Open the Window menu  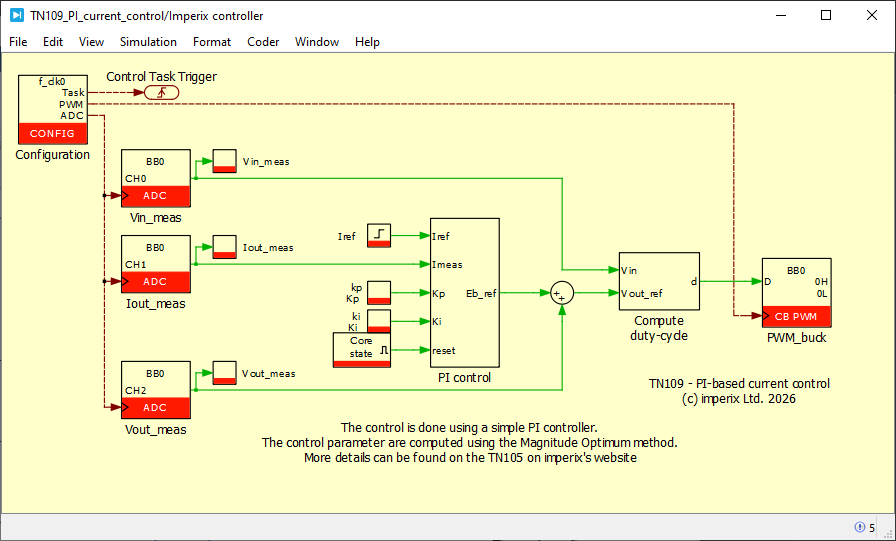(317, 42)
